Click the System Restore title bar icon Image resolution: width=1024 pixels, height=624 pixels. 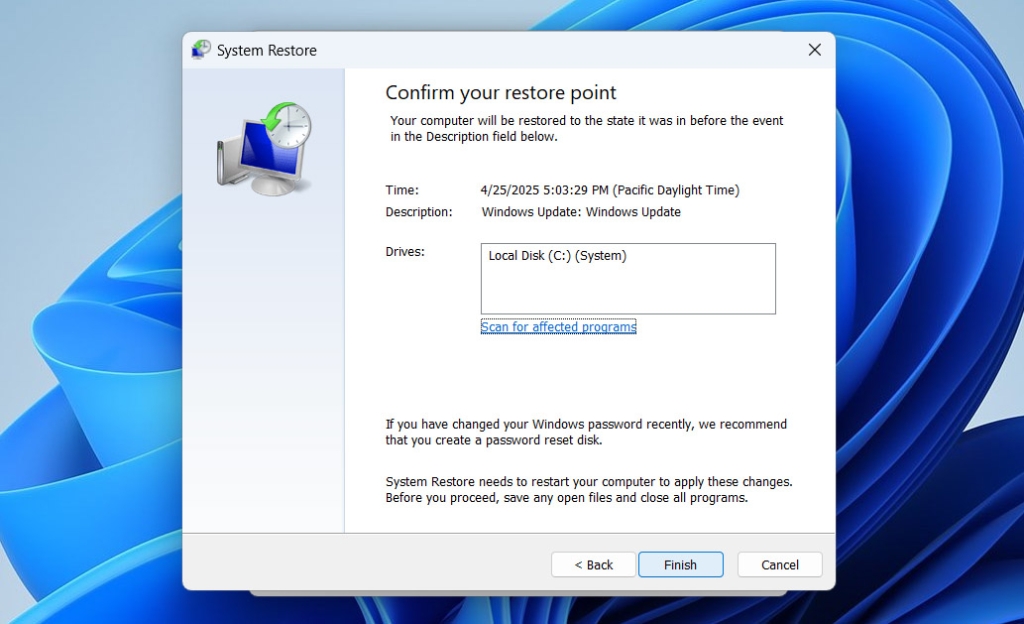(x=199, y=49)
